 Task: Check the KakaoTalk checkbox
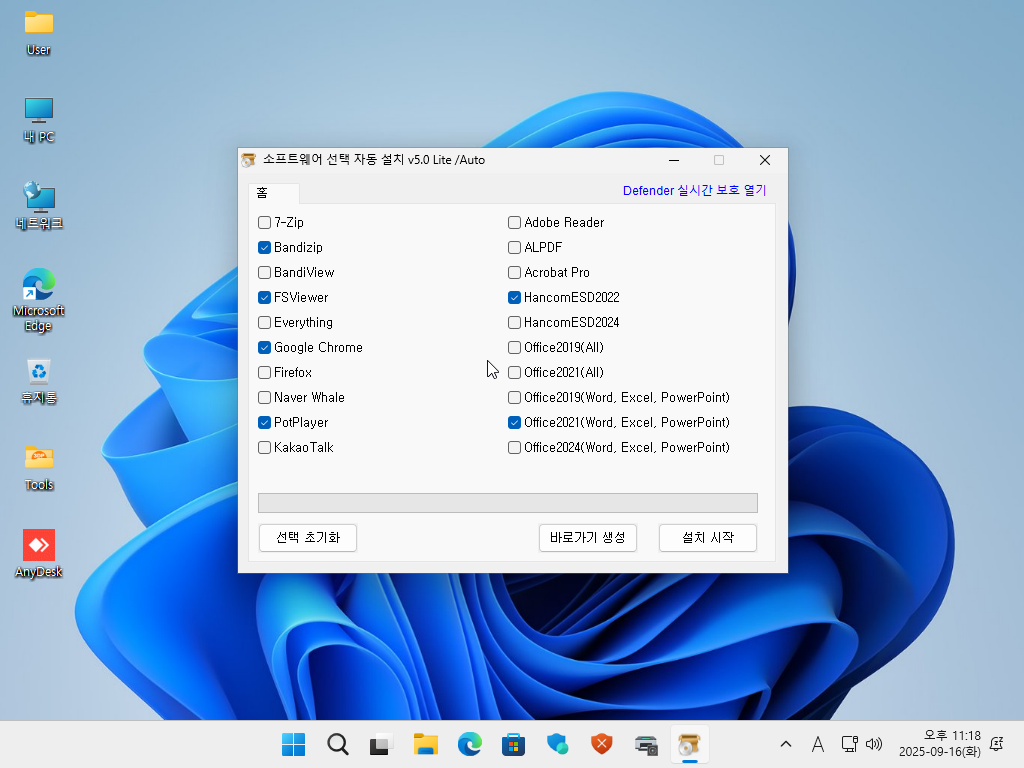coord(264,447)
